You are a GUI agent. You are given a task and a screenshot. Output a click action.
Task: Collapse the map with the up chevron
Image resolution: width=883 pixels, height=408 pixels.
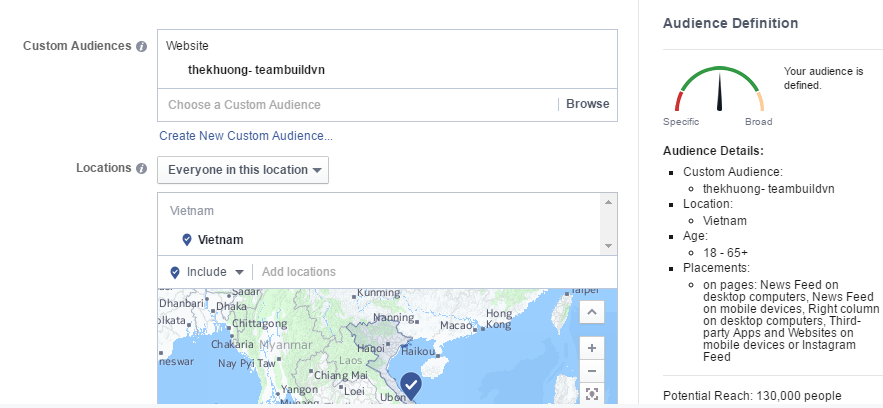coord(592,313)
